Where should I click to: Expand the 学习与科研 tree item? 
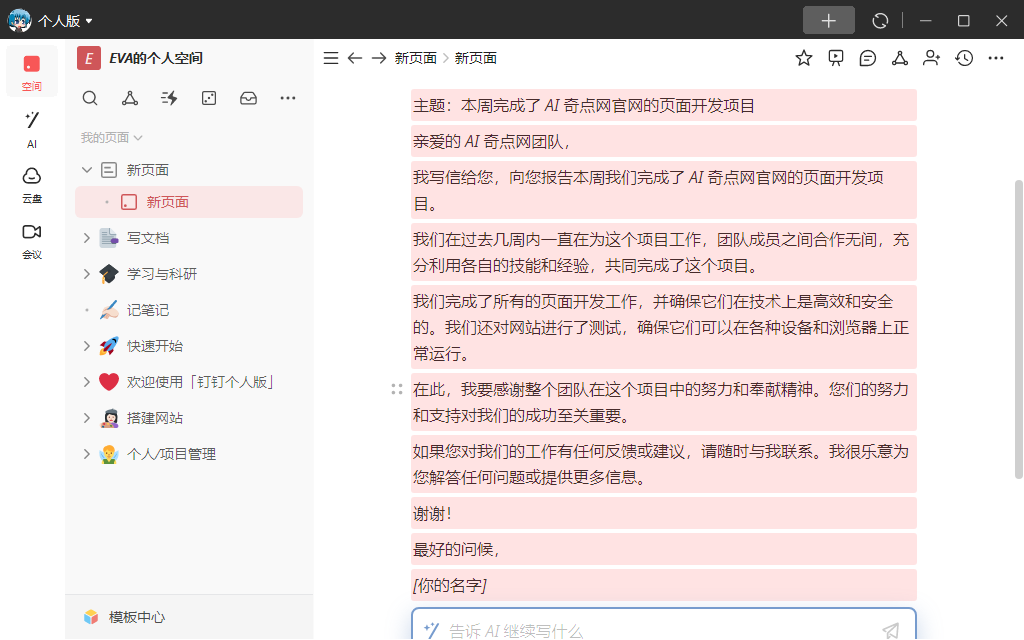(x=86, y=274)
